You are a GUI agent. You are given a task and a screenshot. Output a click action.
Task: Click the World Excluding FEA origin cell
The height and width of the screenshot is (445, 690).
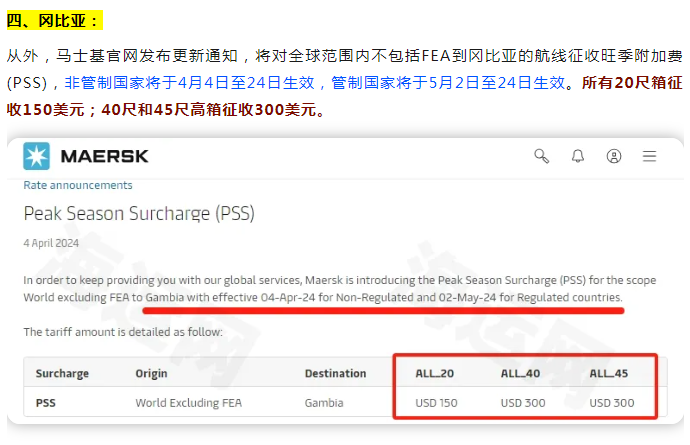[x=189, y=403]
